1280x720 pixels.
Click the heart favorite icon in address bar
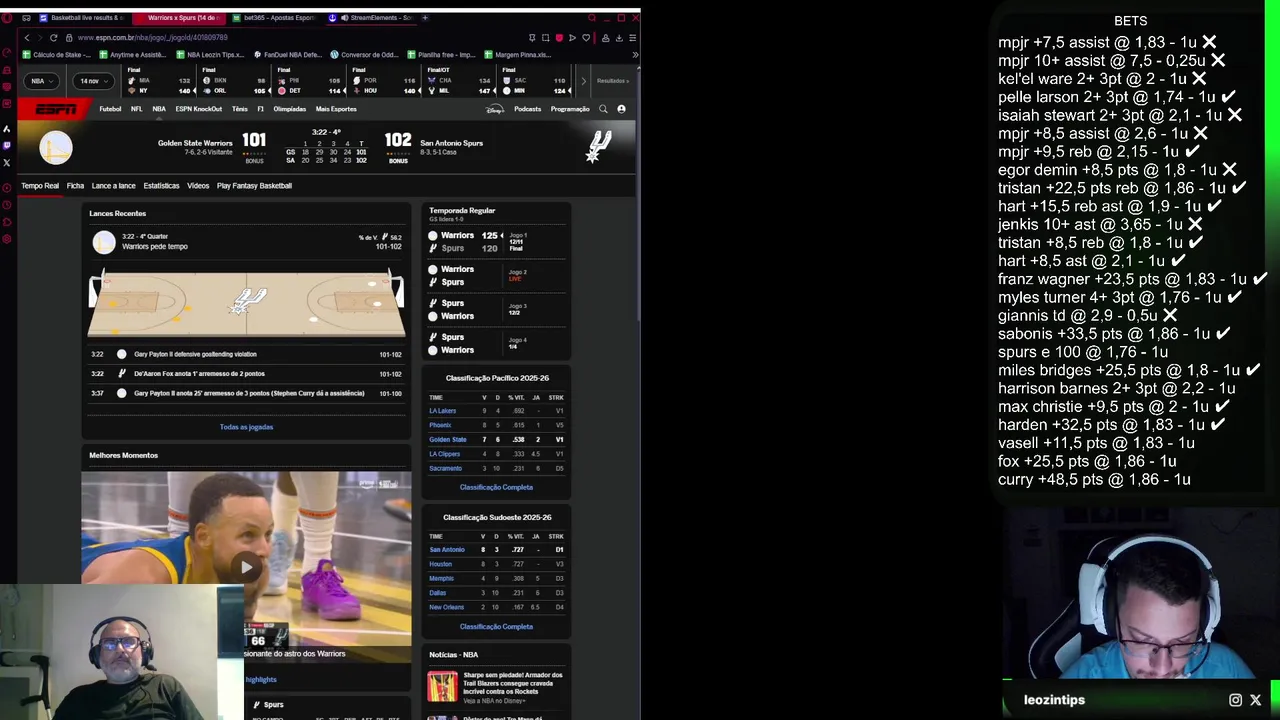click(586, 38)
